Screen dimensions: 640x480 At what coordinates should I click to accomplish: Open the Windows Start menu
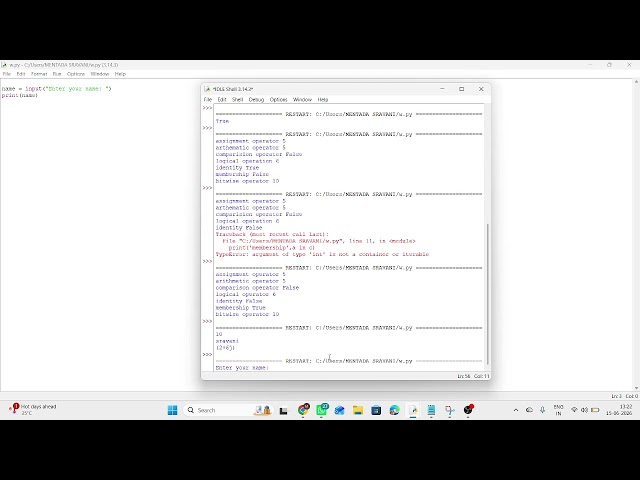[173, 410]
